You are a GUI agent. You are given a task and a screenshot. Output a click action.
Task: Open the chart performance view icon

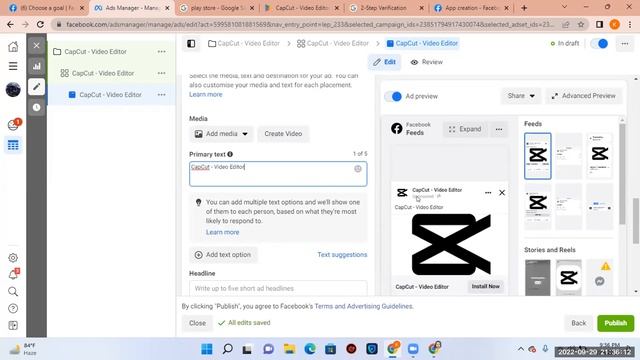pyautogui.click(x=36, y=66)
